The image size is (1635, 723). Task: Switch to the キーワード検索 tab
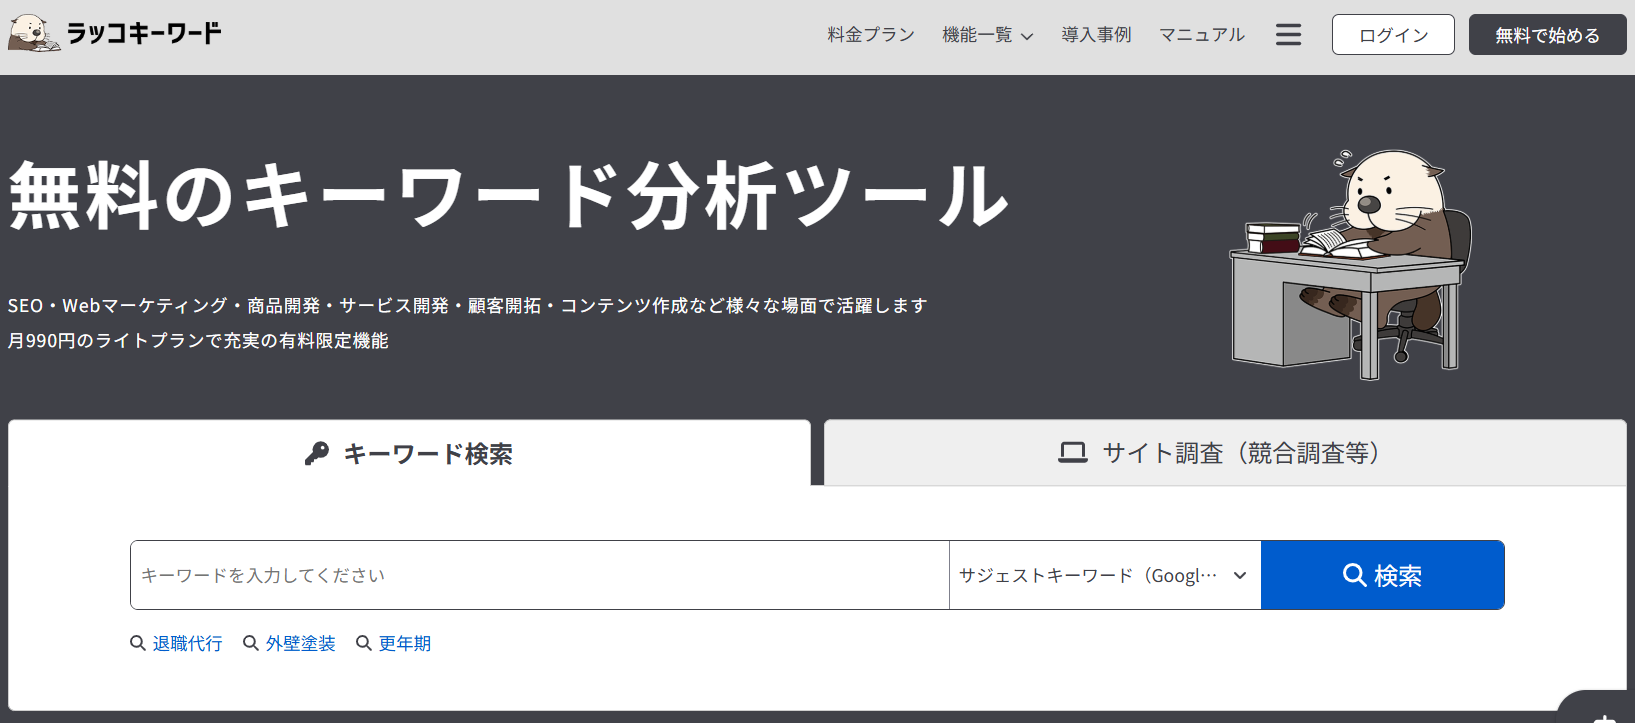tap(409, 453)
